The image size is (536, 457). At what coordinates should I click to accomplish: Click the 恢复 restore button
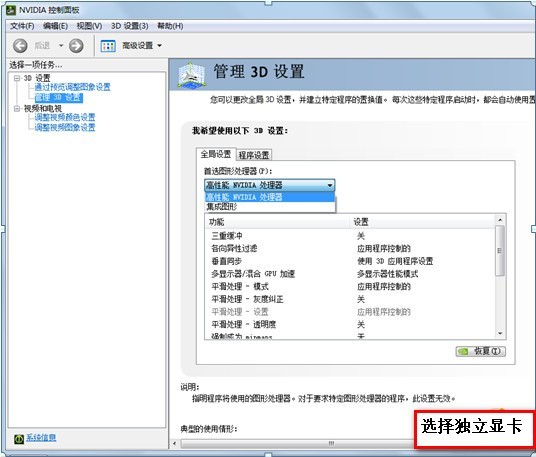pos(480,351)
